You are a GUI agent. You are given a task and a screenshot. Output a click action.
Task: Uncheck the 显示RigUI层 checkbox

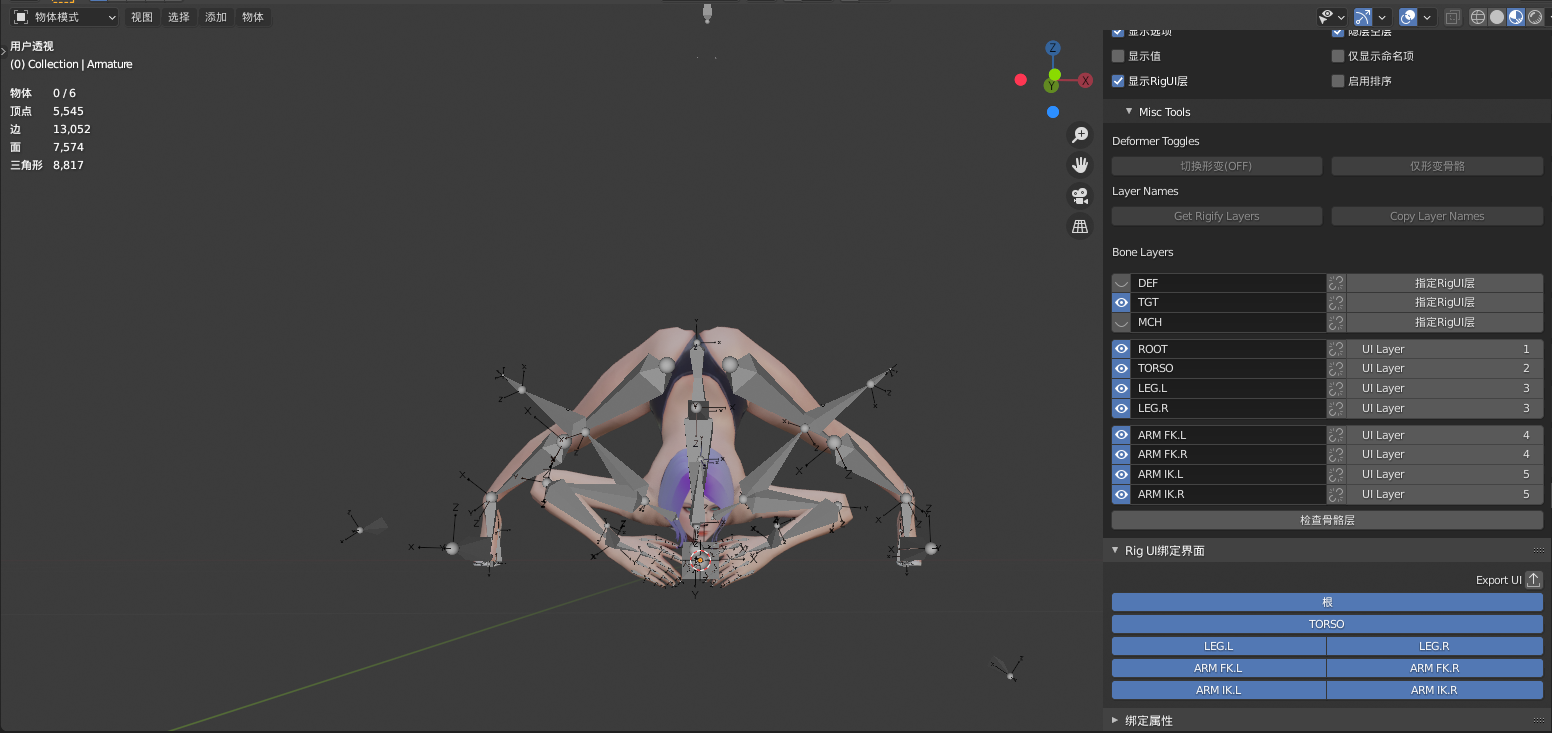coord(1118,81)
